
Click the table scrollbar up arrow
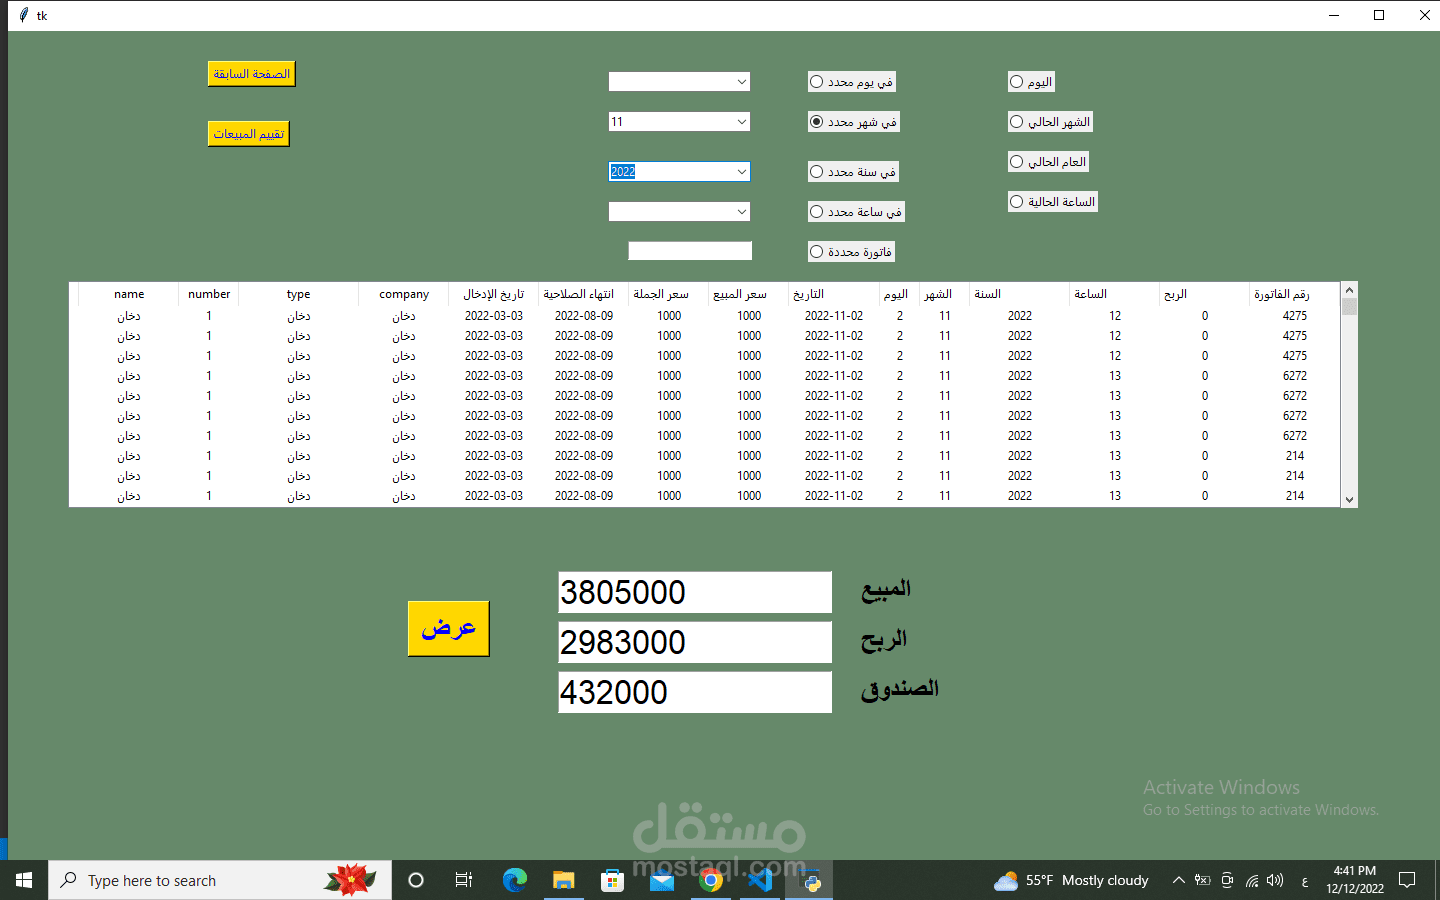1349,290
